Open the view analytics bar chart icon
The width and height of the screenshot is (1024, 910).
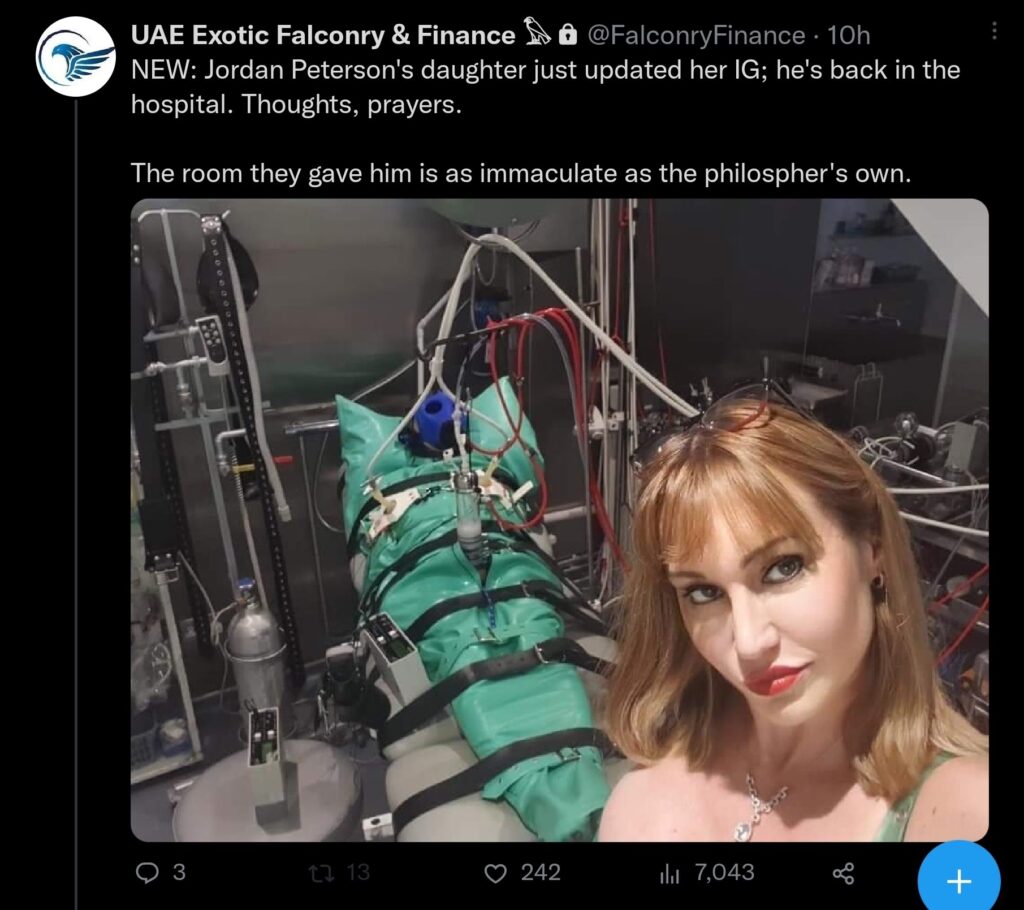669,873
